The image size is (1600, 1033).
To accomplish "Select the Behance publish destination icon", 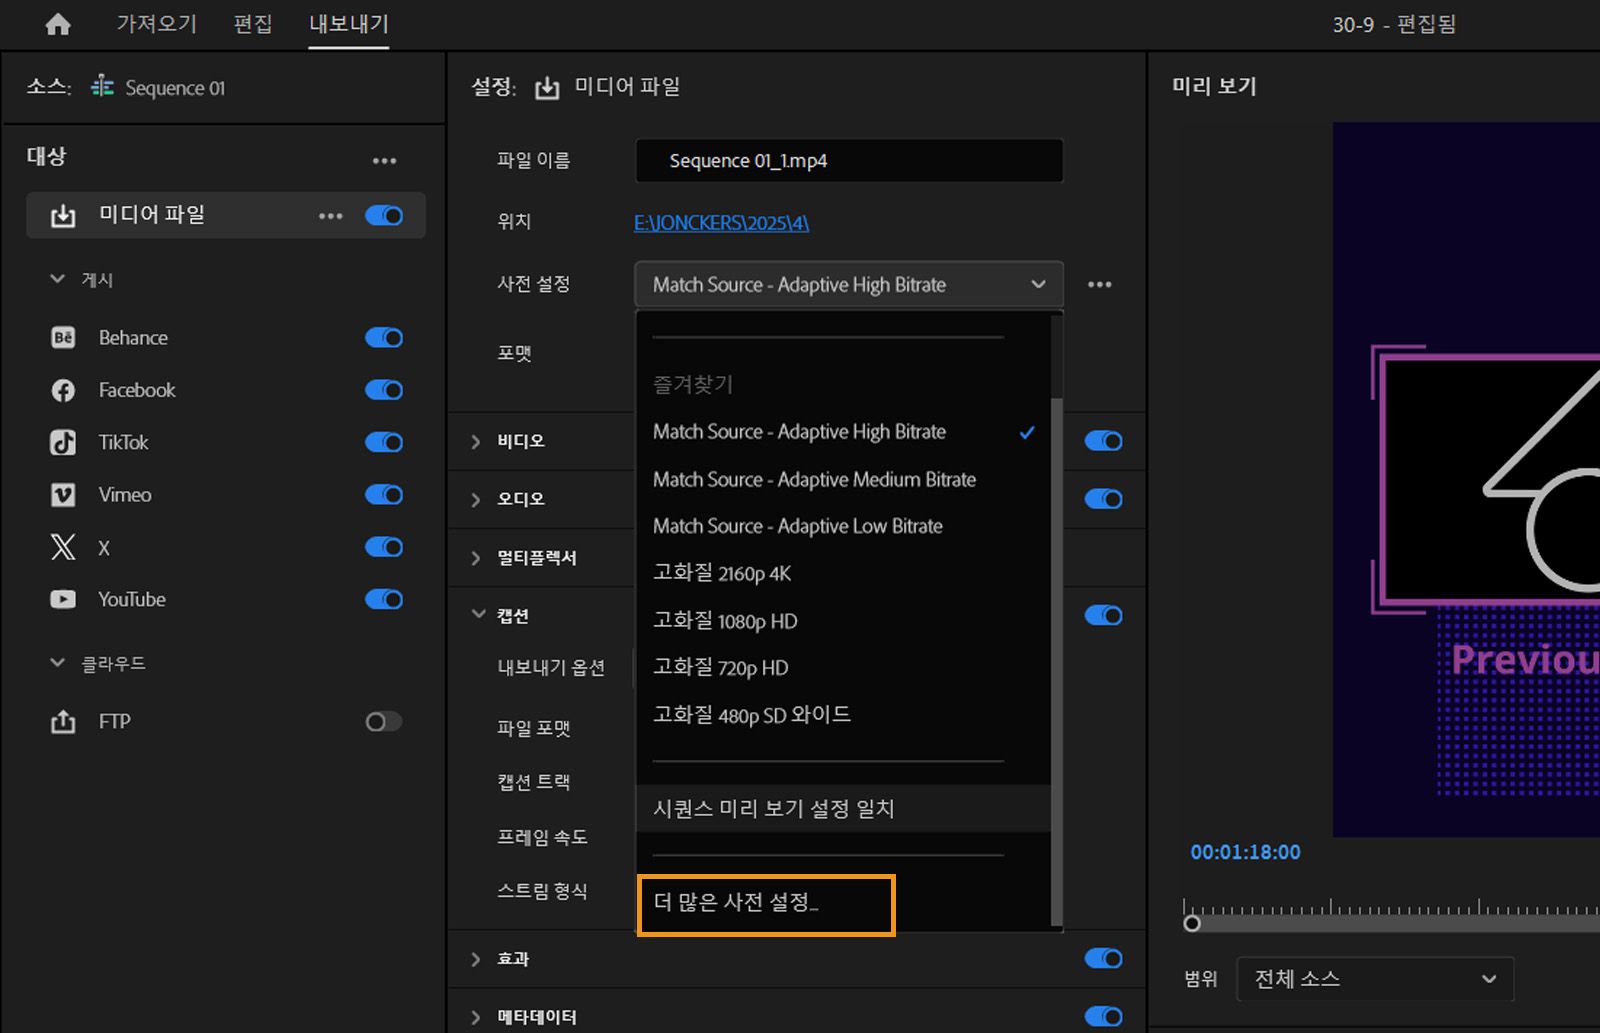I will pyautogui.click(x=62, y=337).
